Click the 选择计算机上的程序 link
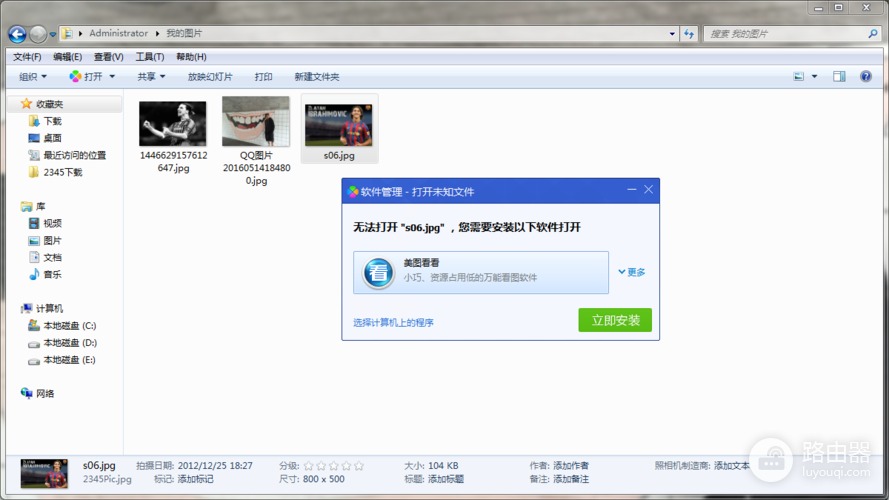 tap(393, 323)
